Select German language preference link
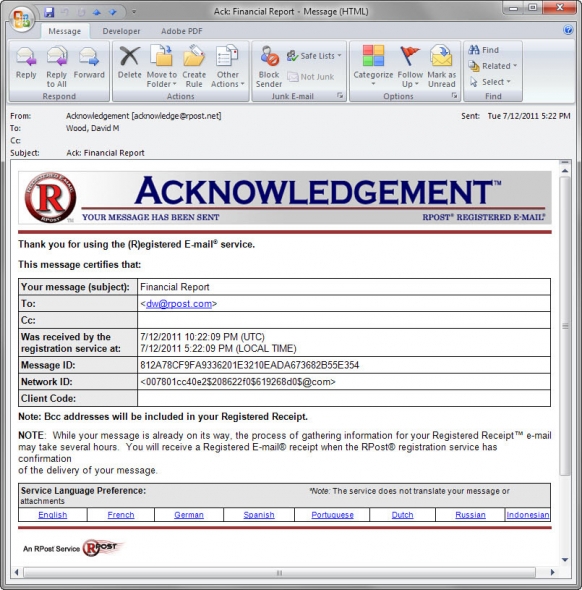The width and height of the screenshot is (582, 590). click(x=189, y=515)
